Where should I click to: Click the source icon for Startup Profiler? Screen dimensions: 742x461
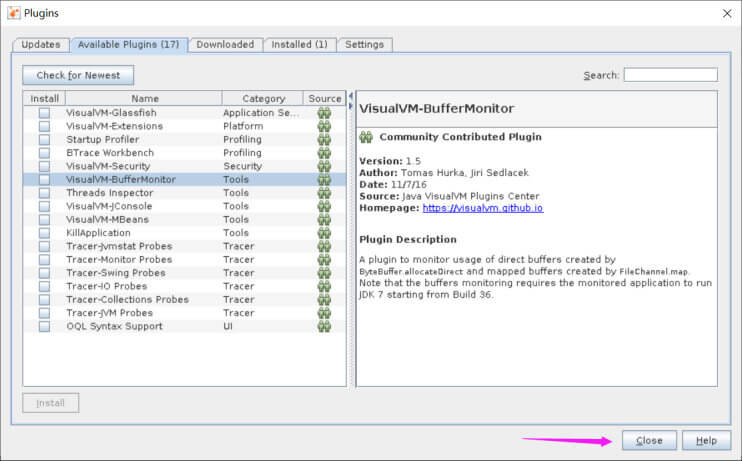click(324, 139)
